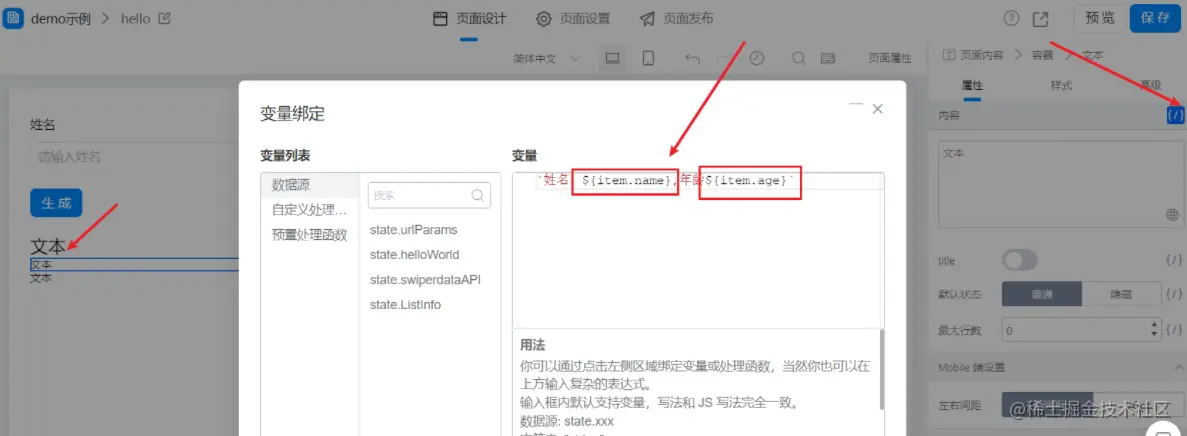Click the 保存 button
Screen dimensions: 1187x436
1155,18
